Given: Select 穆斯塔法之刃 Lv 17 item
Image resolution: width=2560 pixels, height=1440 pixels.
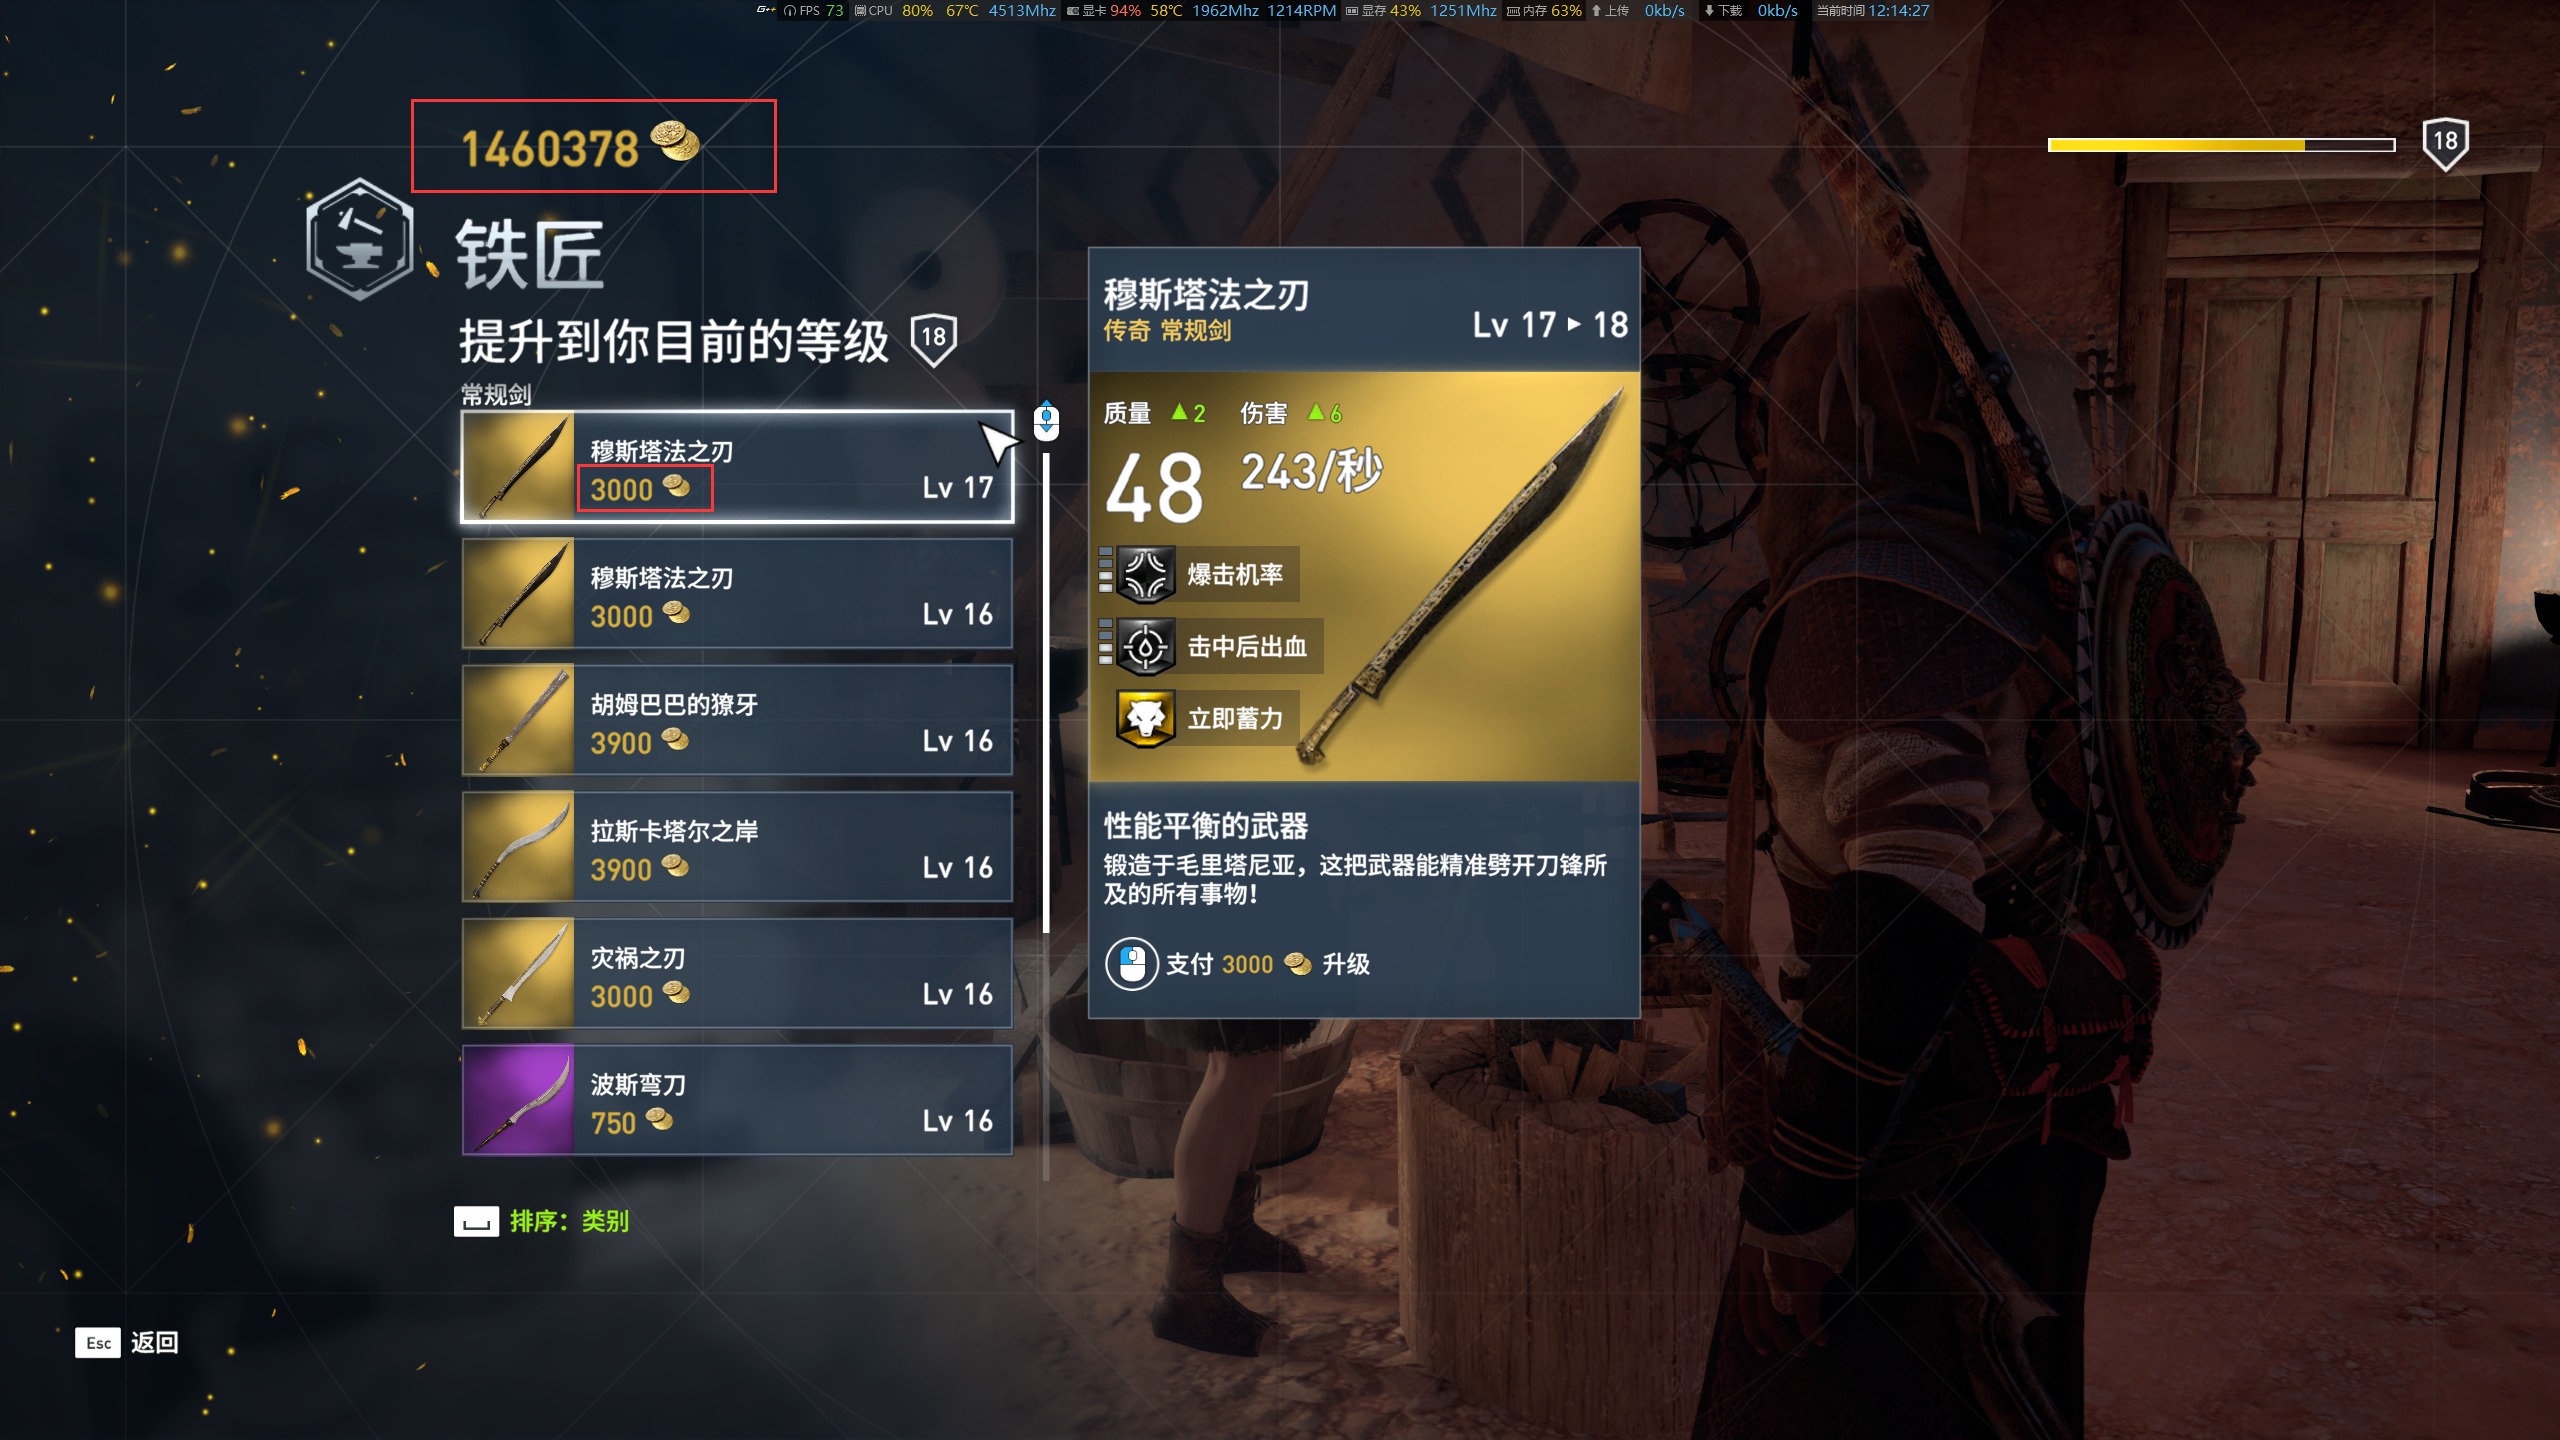Looking at the screenshot, I should point(737,467).
